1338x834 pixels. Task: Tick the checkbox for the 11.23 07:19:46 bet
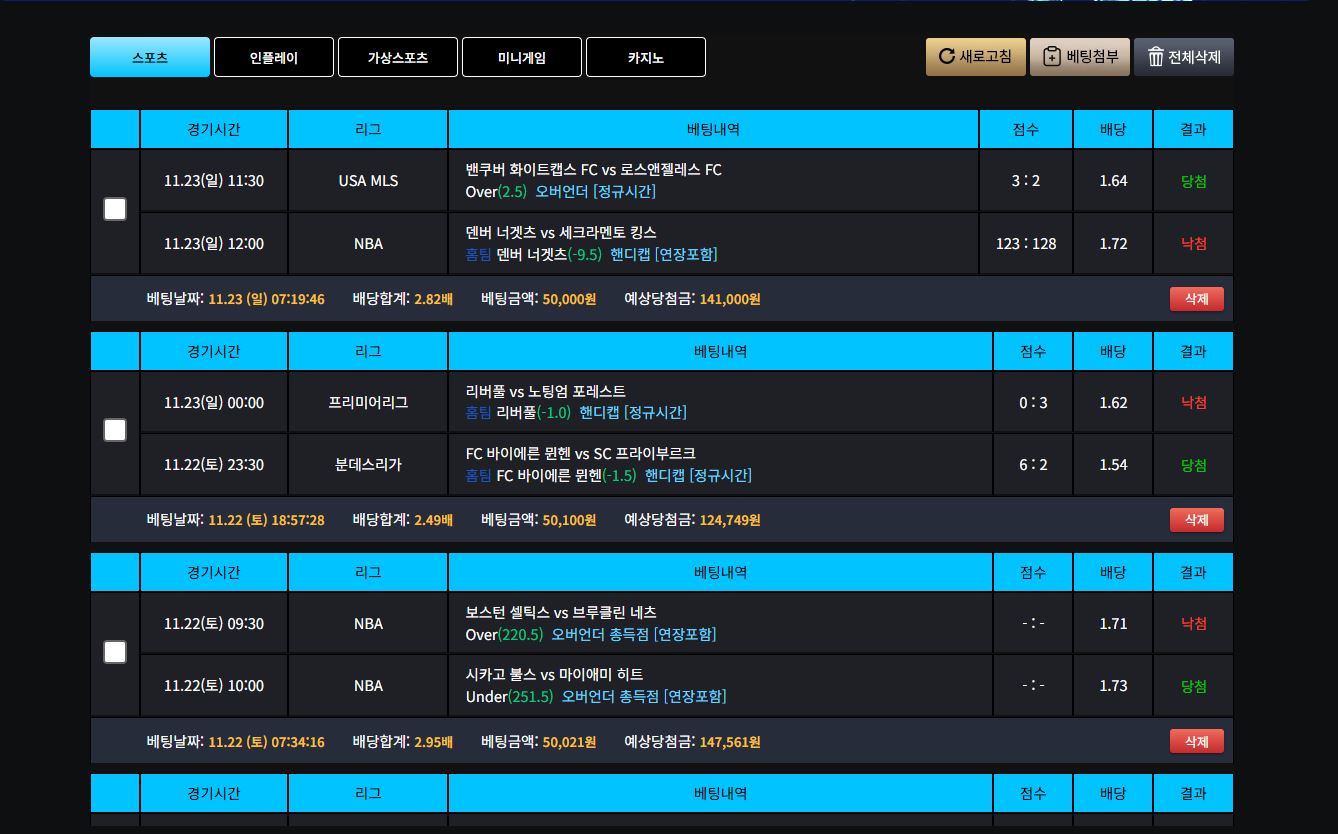coord(115,209)
